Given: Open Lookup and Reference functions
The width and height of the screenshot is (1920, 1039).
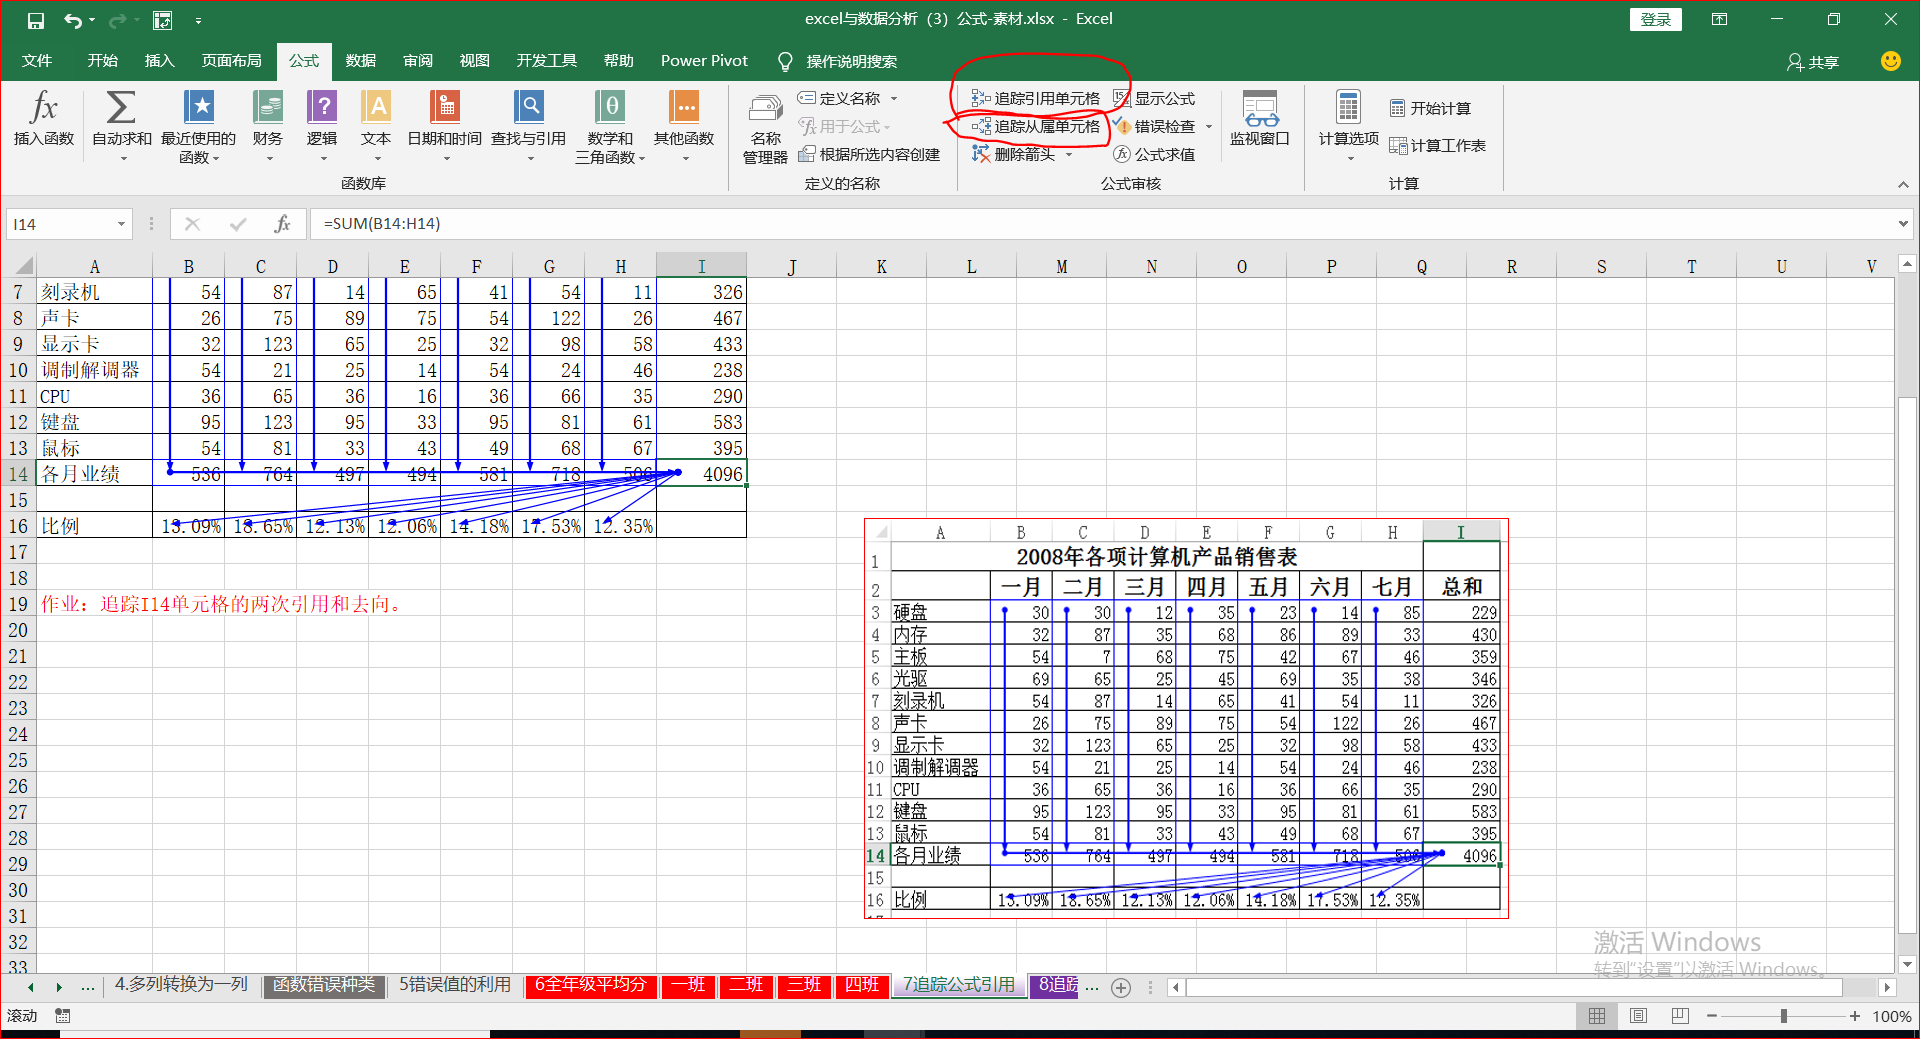Looking at the screenshot, I should tap(529, 125).
